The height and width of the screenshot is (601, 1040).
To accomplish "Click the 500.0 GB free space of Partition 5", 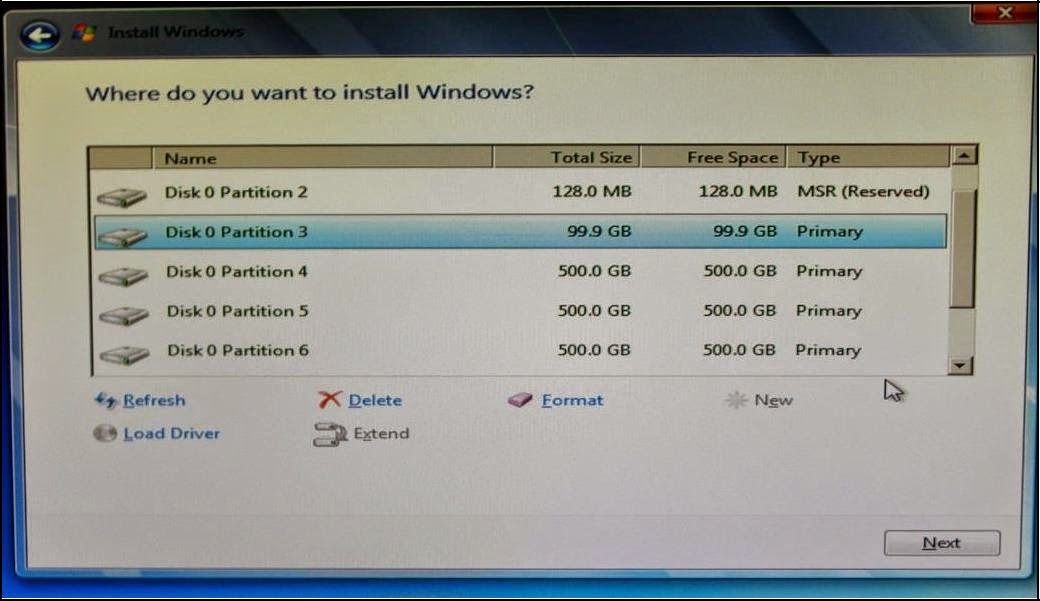I will tap(740, 310).
